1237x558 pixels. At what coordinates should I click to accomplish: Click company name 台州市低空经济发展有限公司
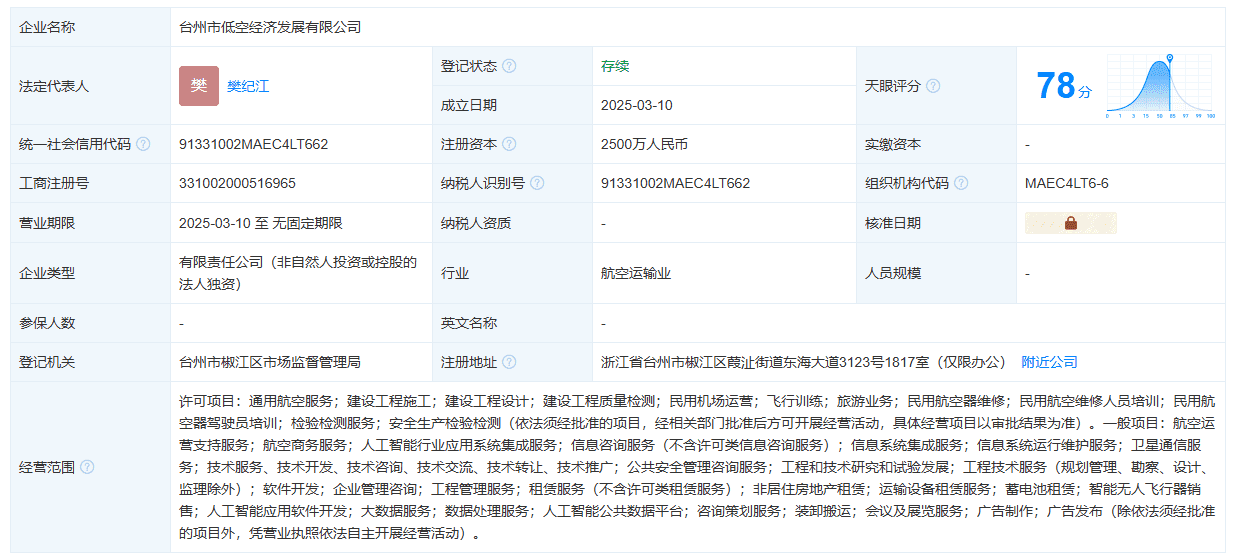(270, 27)
